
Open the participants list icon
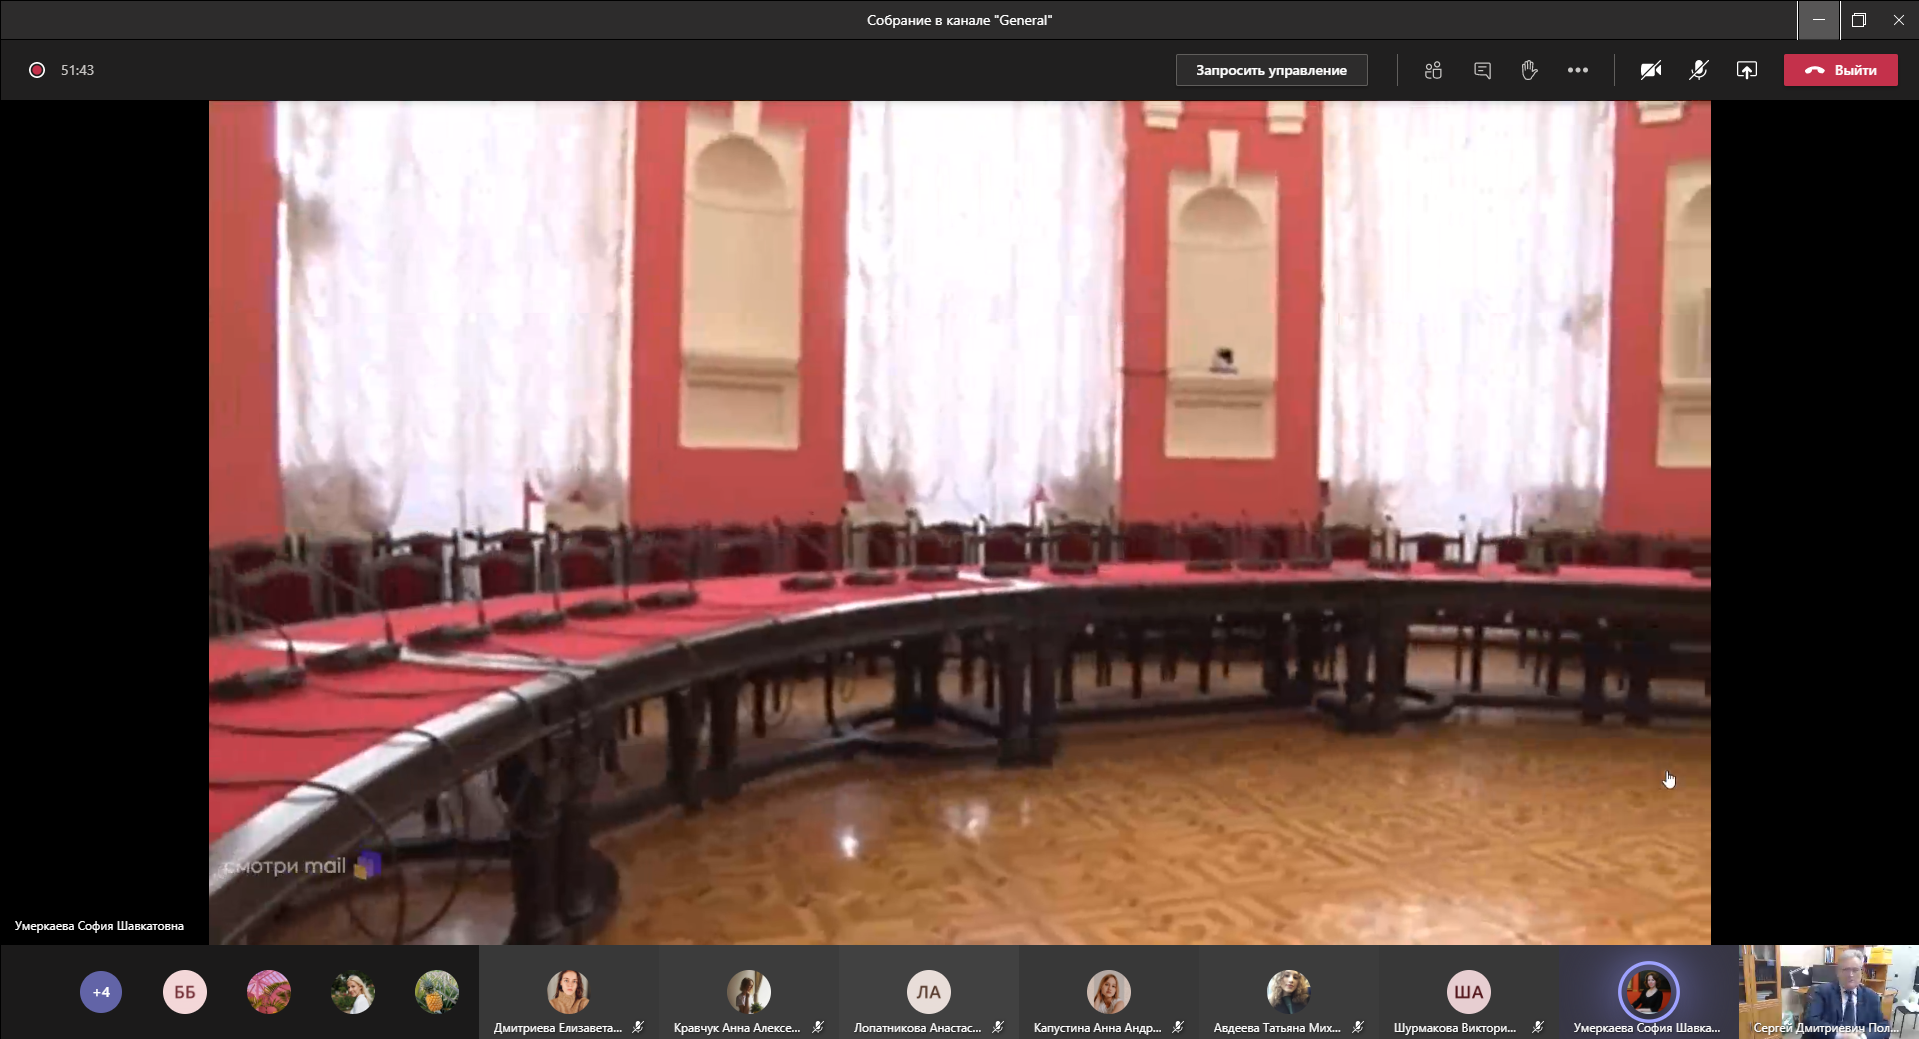pyautogui.click(x=1433, y=70)
